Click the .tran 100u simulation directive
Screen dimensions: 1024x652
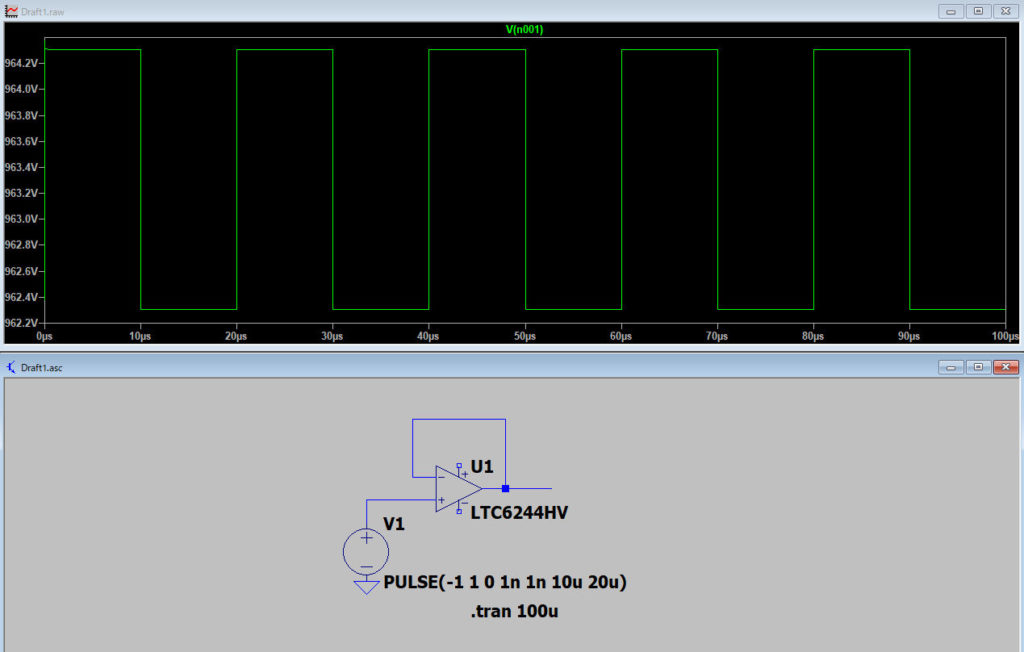pyautogui.click(x=513, y=611)
